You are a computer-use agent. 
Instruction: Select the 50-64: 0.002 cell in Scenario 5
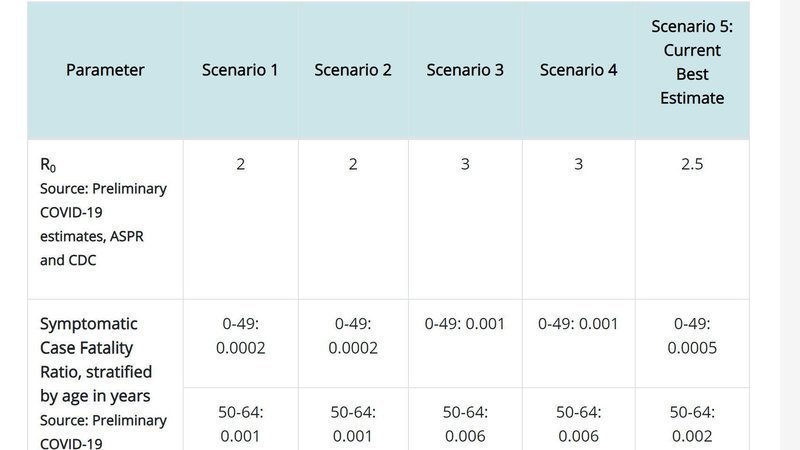691,424
